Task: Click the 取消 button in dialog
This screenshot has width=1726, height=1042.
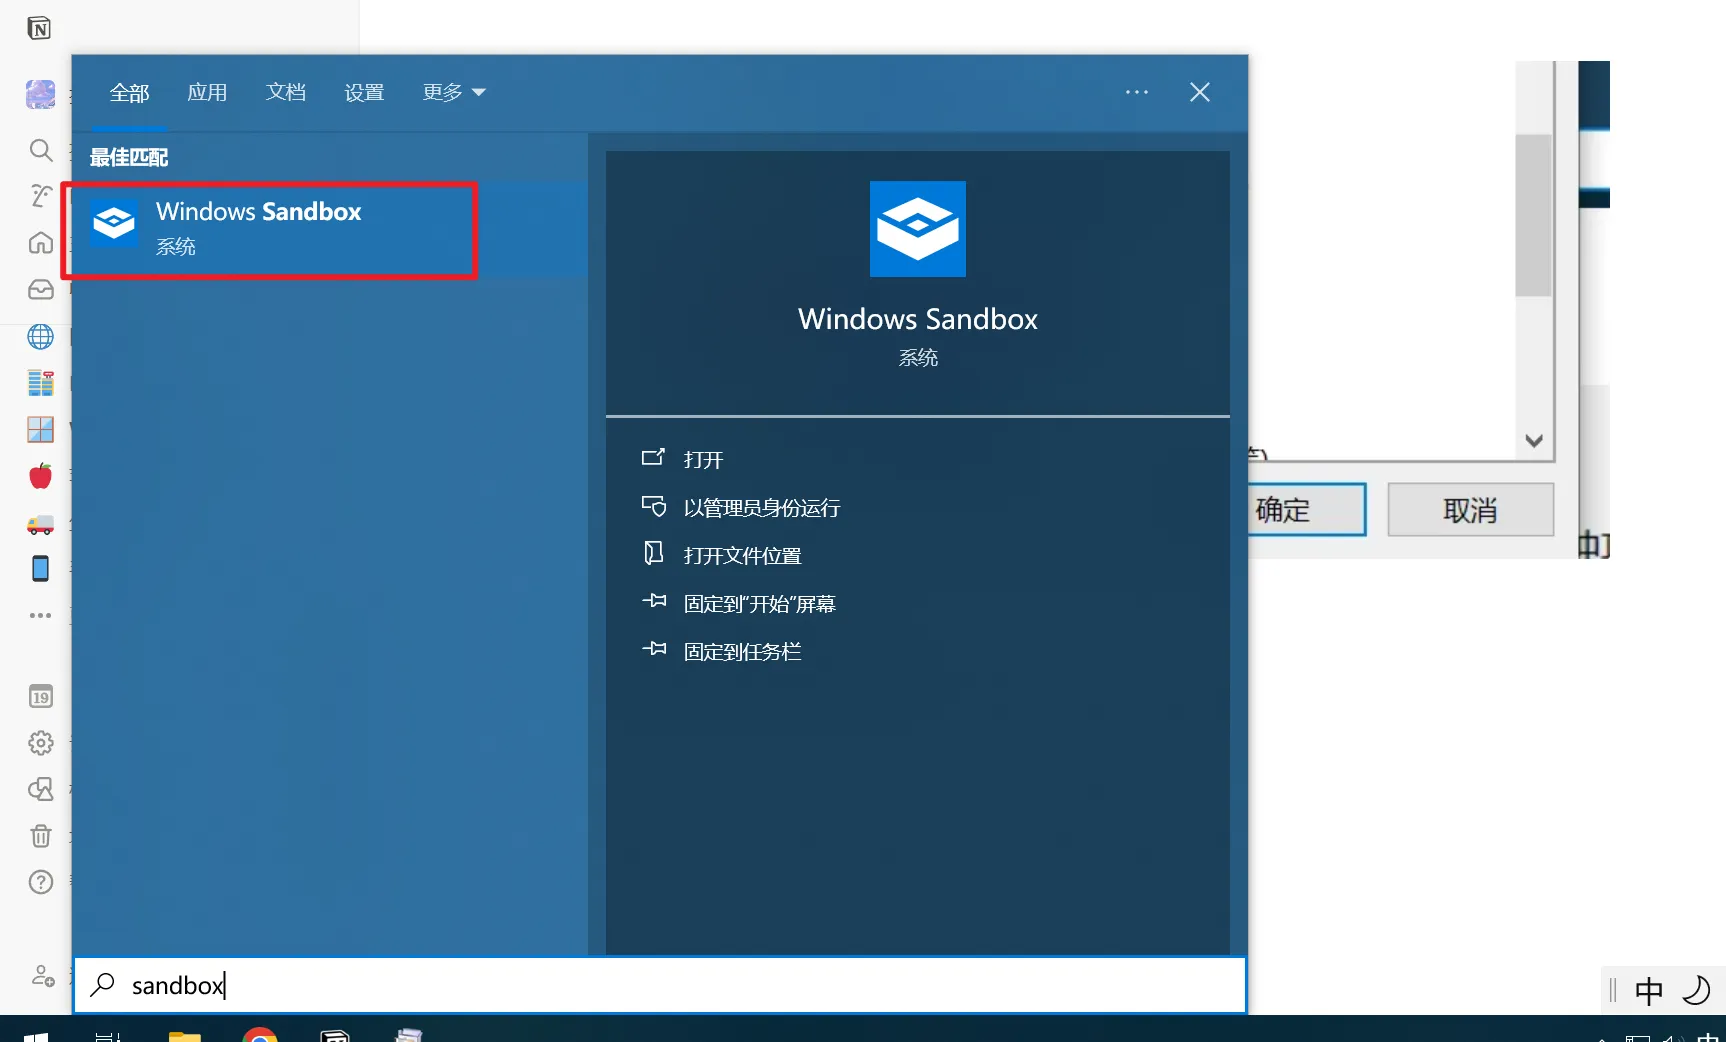Action: point(1470,510)
